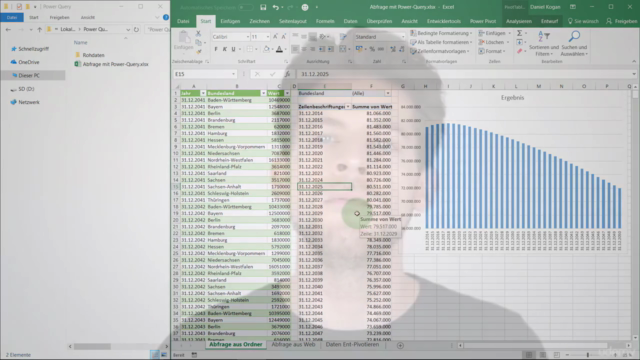The height and width of the screenshot is (360, 640).
Task: Increase decimal places icon
Action: [393, 49]
